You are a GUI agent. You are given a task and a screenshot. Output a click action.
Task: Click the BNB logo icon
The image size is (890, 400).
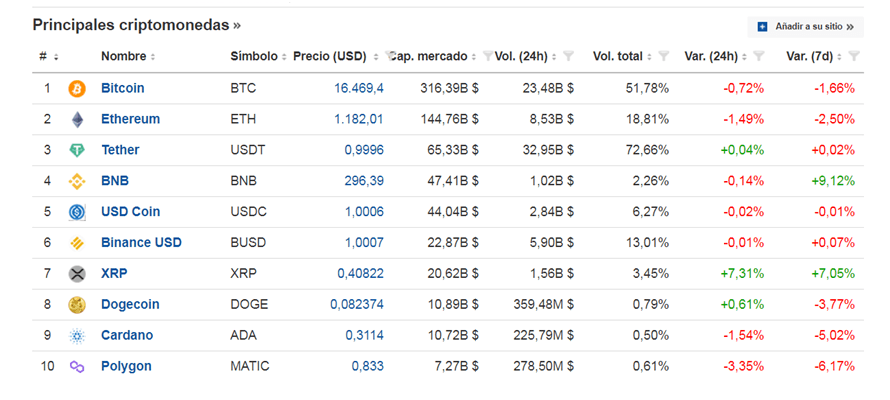click(77, 181)
